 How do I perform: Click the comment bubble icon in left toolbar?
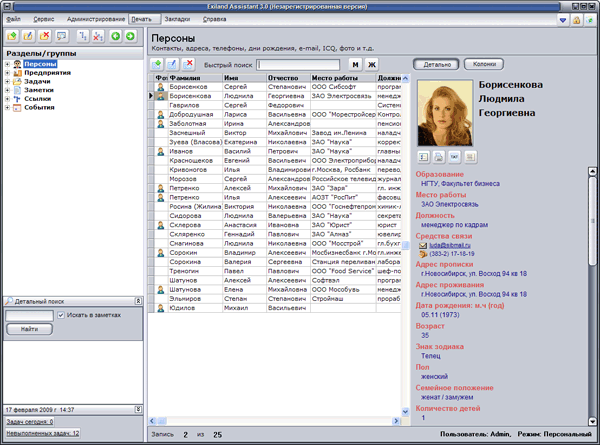61,36
